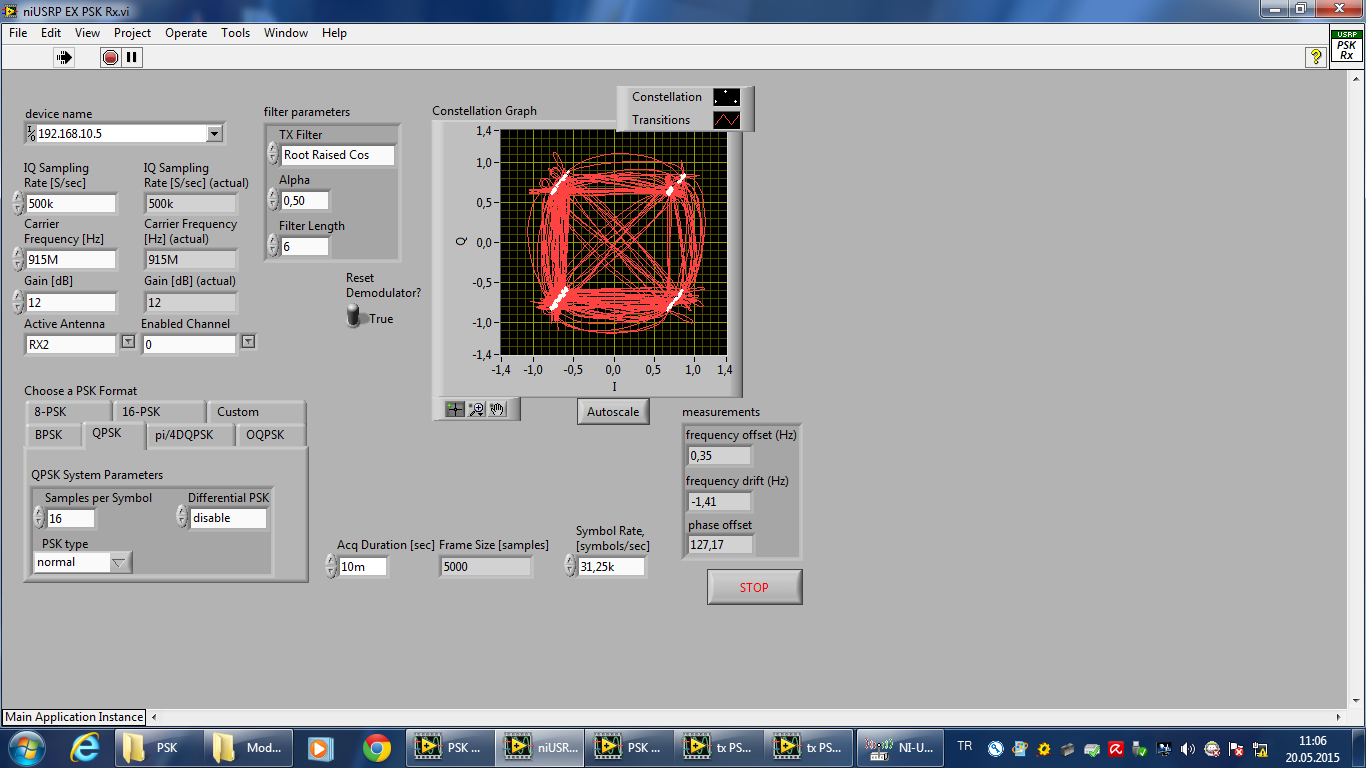
Task: Click the Run arrow toolbar icon
Action: click(x=65, y=58)
